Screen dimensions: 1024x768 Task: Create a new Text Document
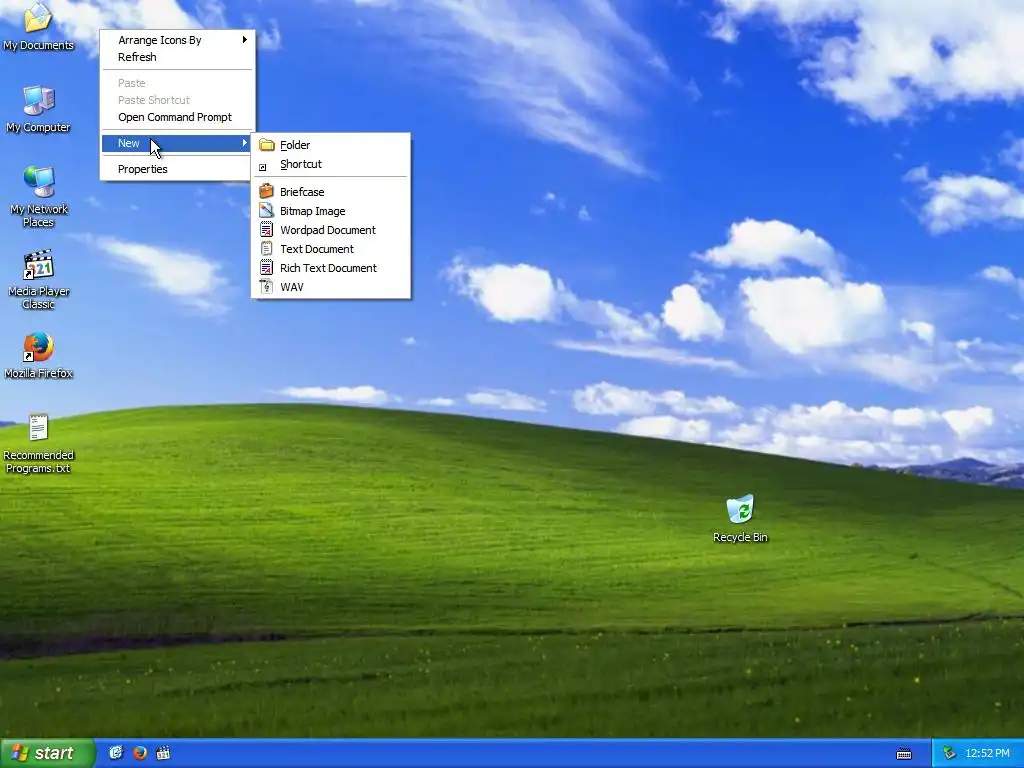click(x=330, y=249)
